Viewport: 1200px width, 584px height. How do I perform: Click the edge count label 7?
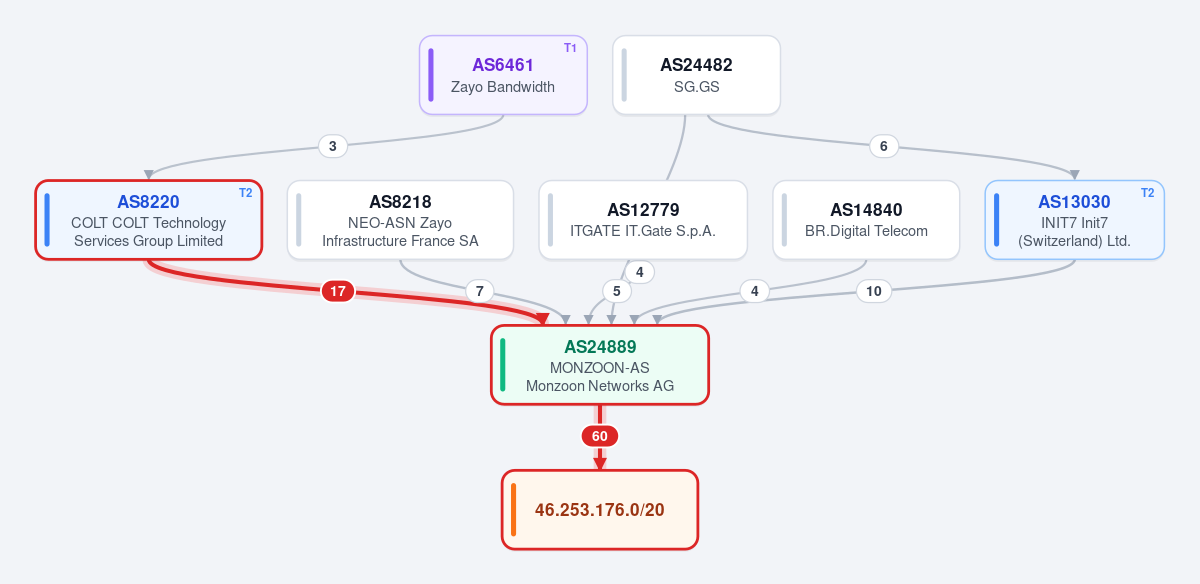point(480,291)
